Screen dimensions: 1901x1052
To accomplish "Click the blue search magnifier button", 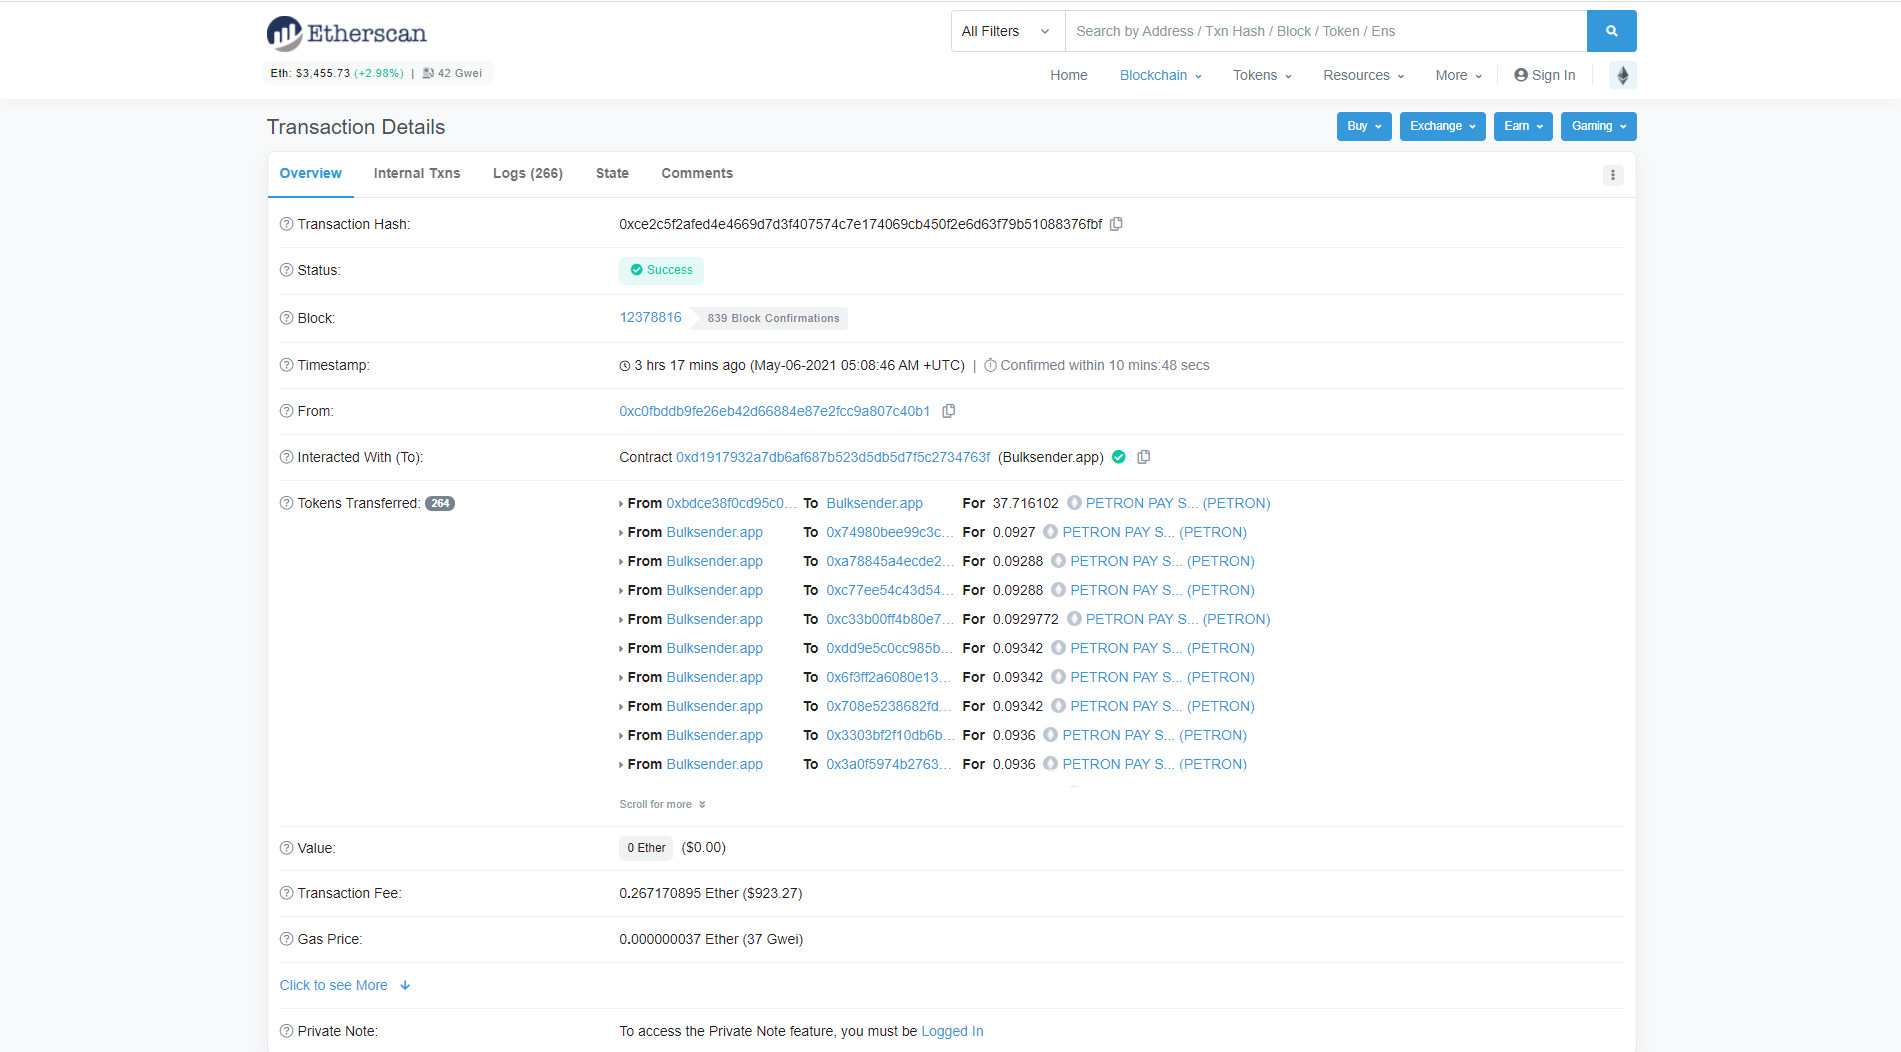I will click(1611, 31).
